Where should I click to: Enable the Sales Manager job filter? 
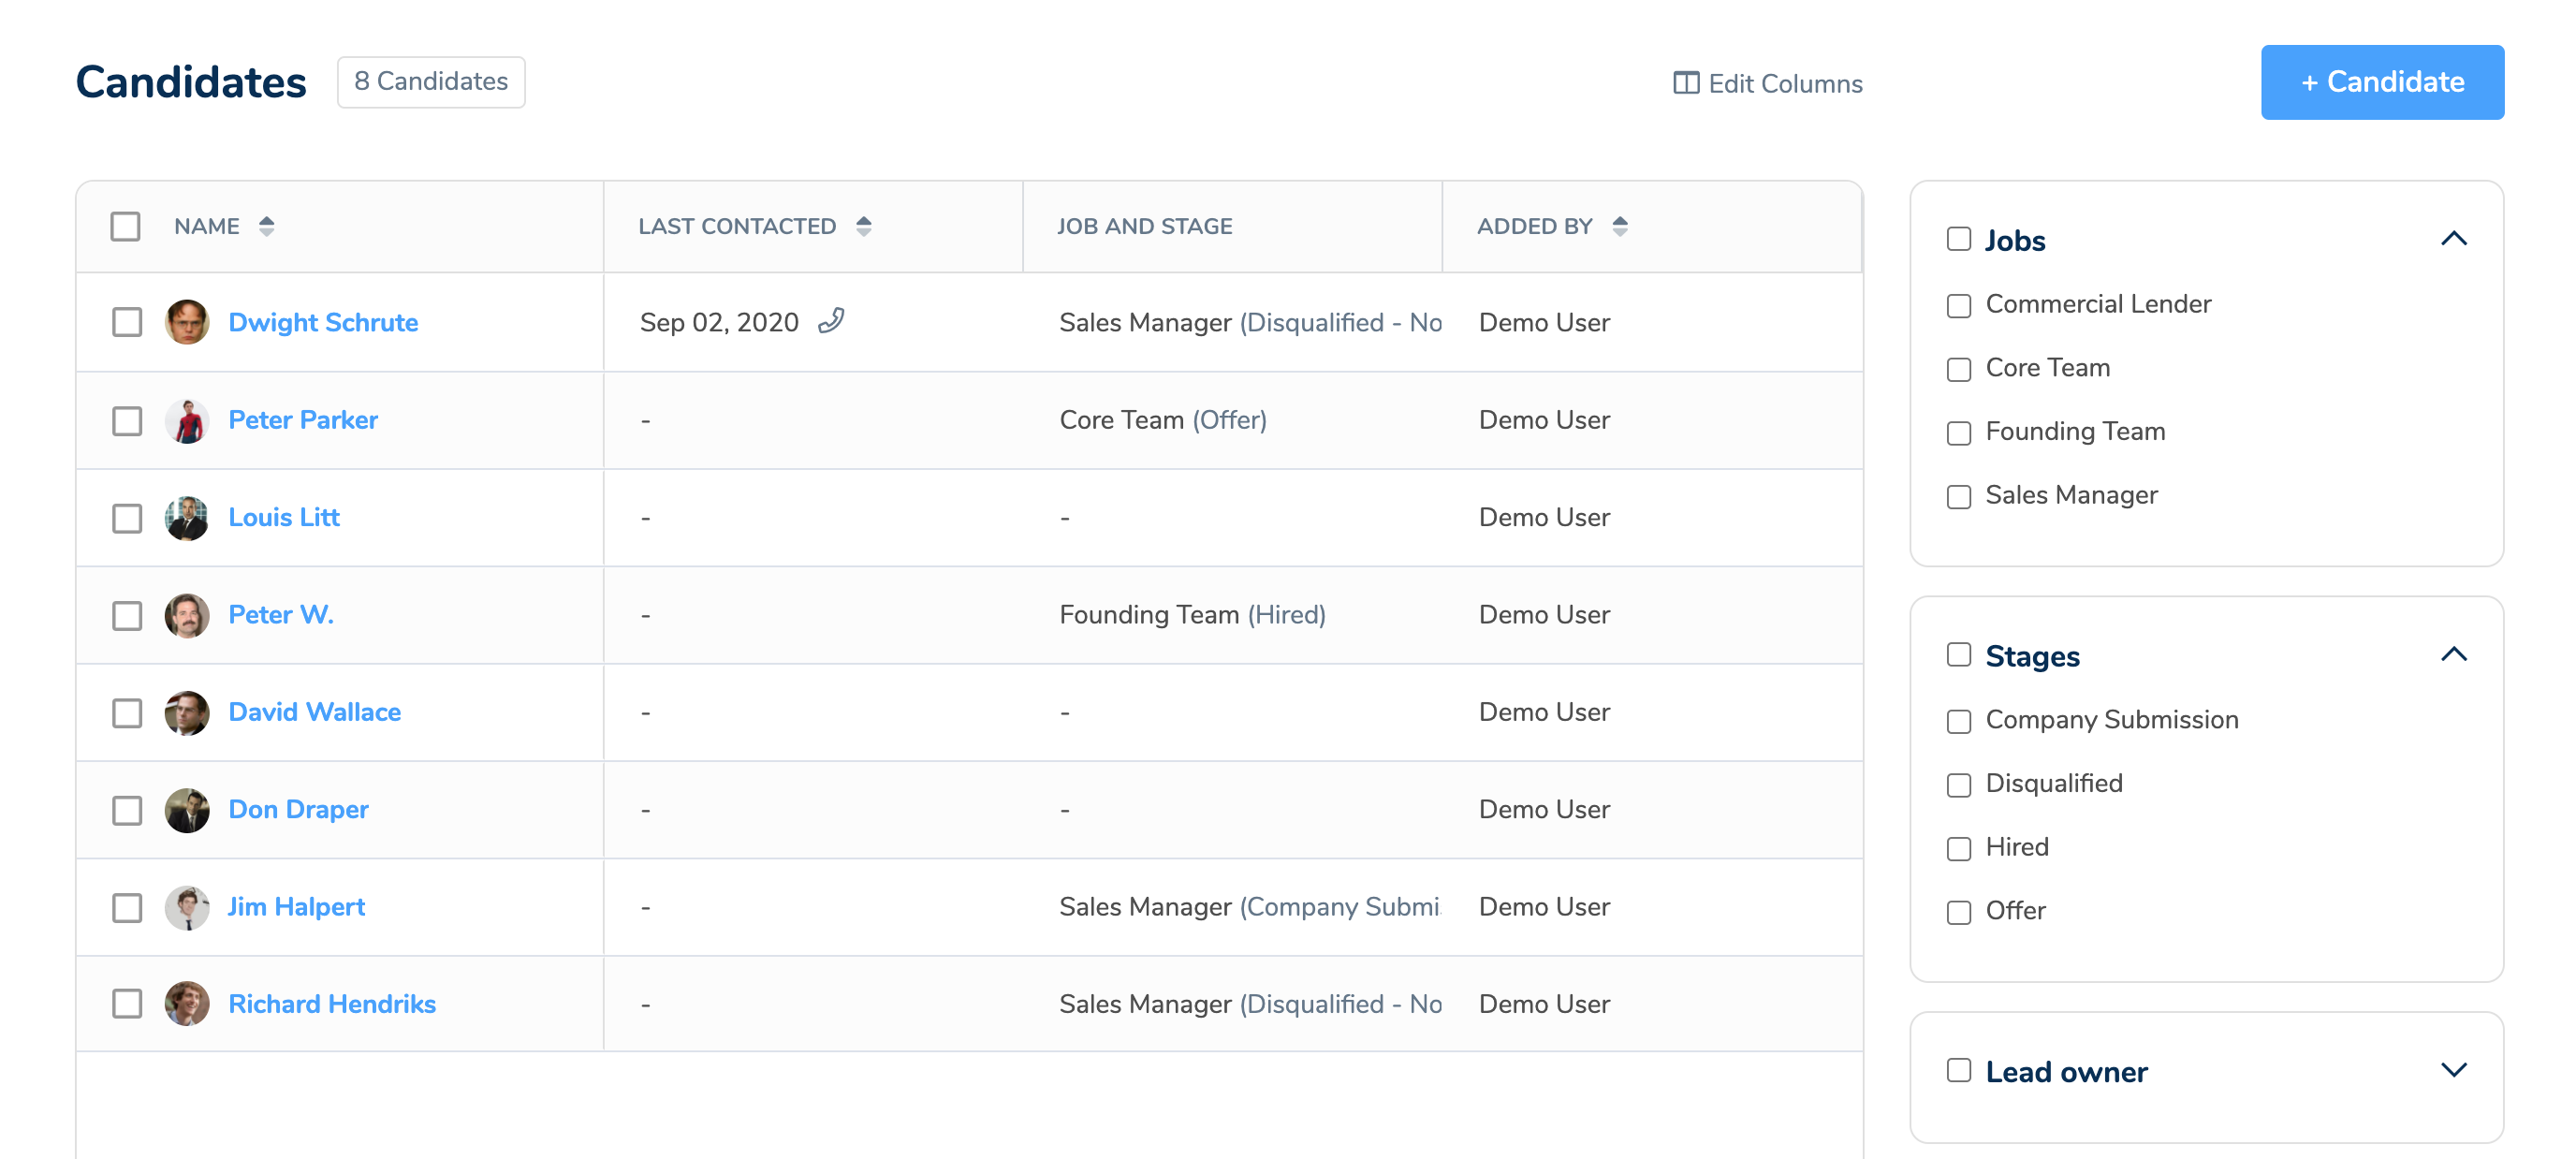point(1958,496)
